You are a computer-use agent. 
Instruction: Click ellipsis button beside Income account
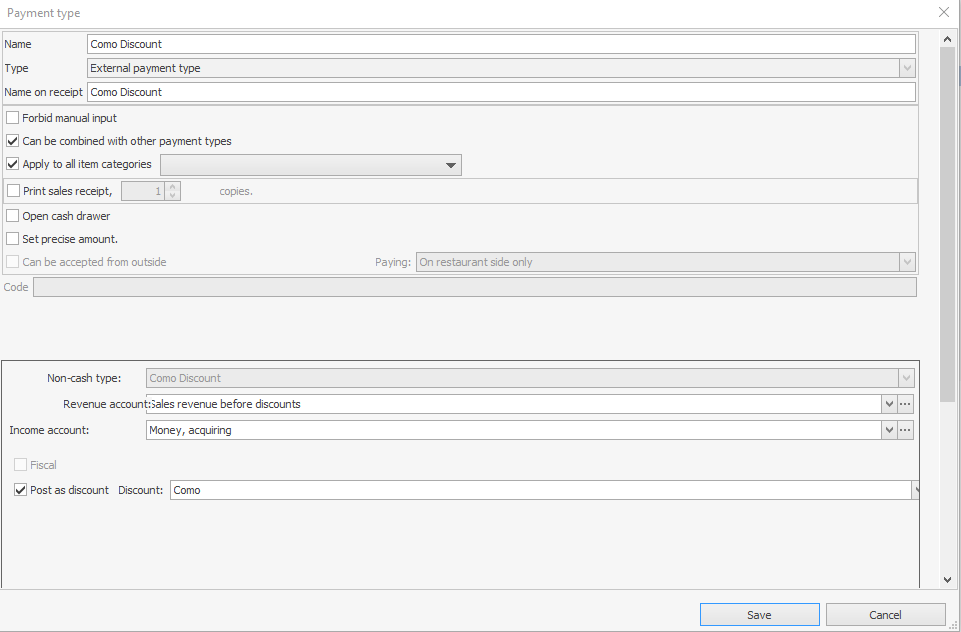click(906, 430)
